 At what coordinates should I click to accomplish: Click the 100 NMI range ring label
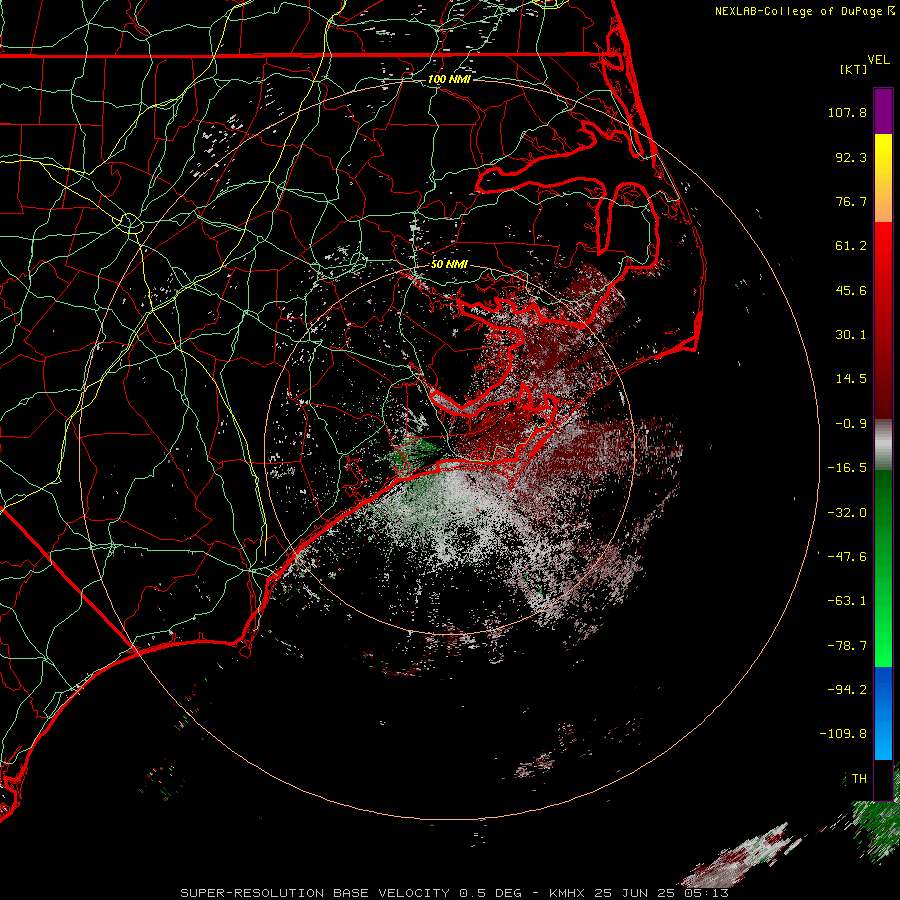(449, 79)
